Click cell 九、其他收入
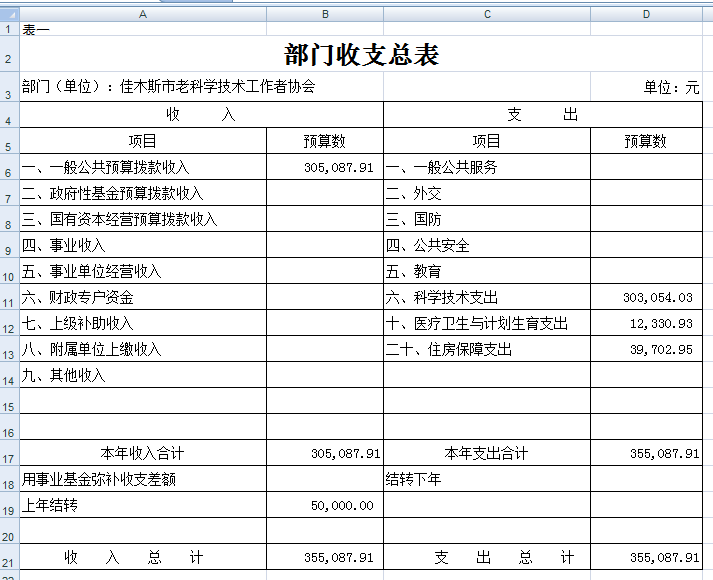The height and width of the screenshot is (580, 713). (143, 375)
